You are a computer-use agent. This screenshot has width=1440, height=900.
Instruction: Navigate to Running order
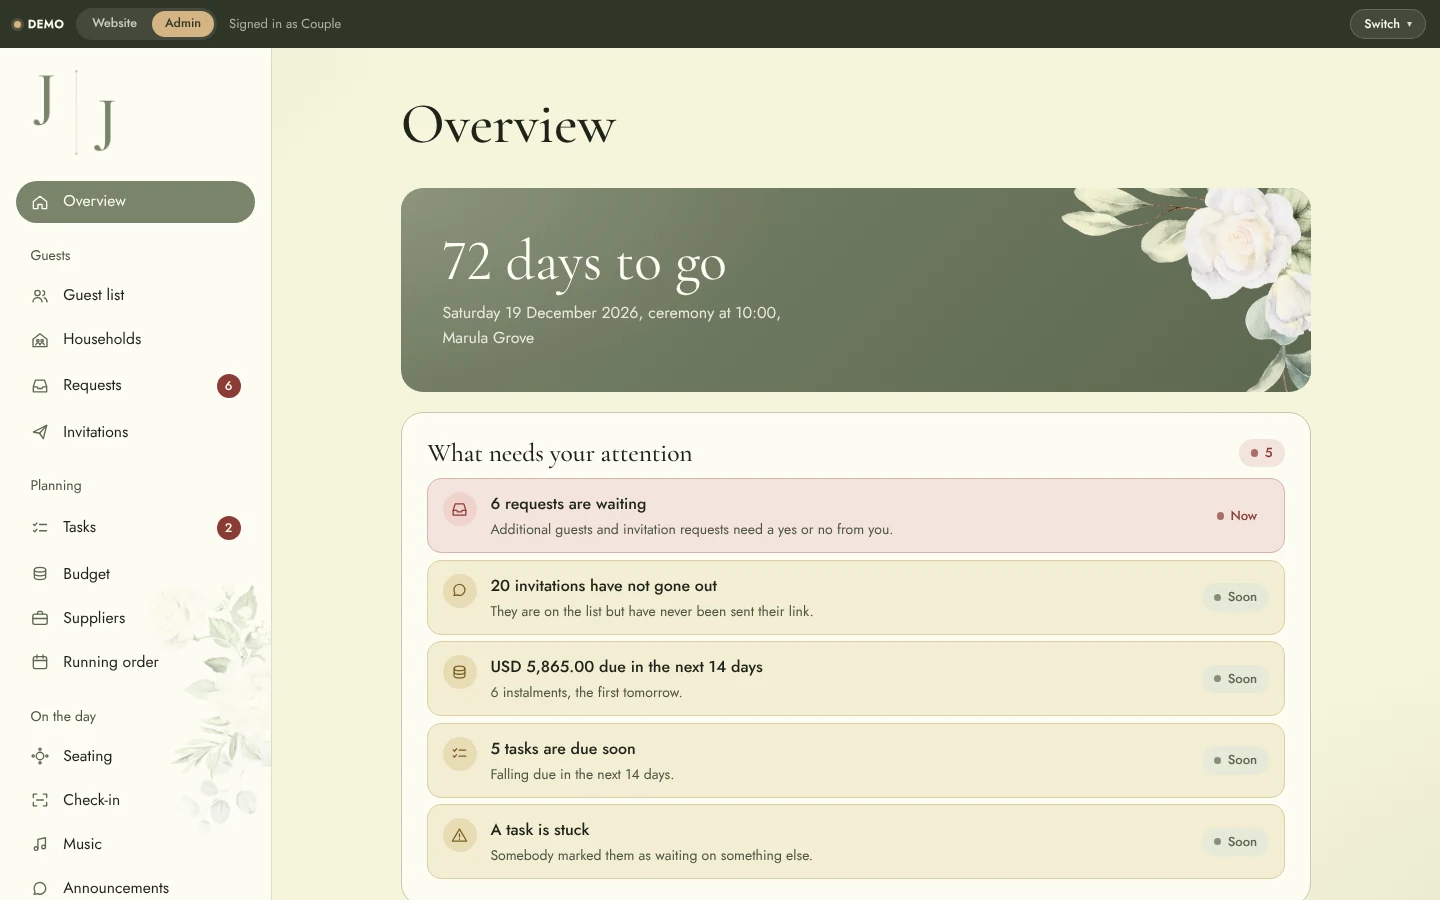click(x=135, y=662)
